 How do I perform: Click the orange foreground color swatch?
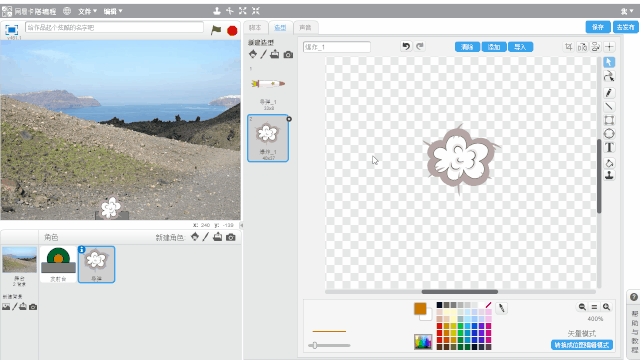tap(420, 309)
